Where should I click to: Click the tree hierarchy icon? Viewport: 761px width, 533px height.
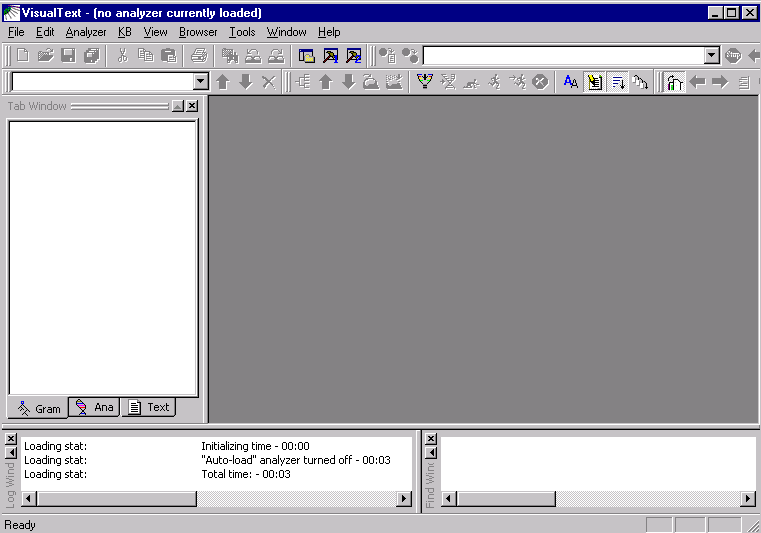[303, 82]
